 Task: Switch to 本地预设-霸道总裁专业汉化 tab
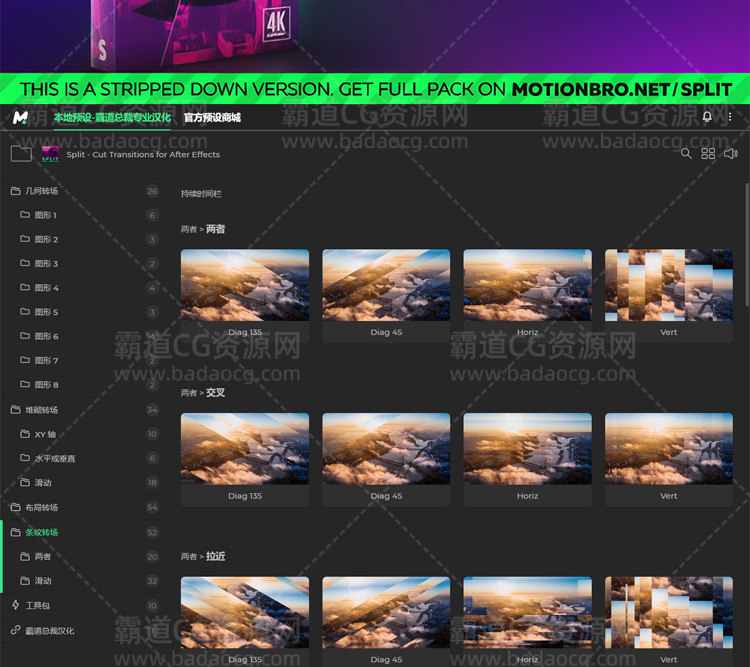point(112,118)
